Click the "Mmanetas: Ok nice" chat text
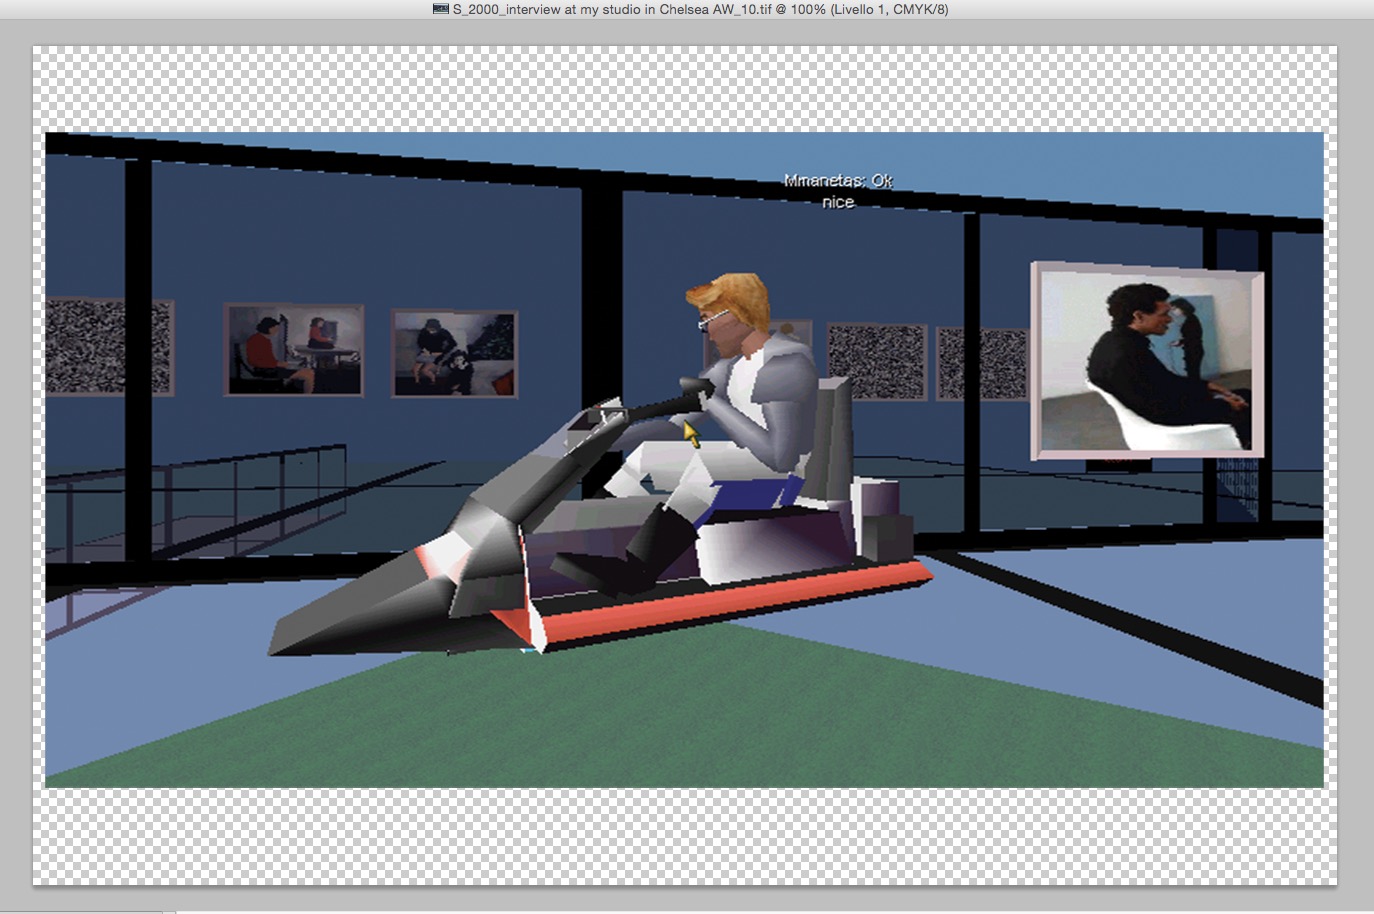The image size is (1374, 914). (x=838, y=191)
